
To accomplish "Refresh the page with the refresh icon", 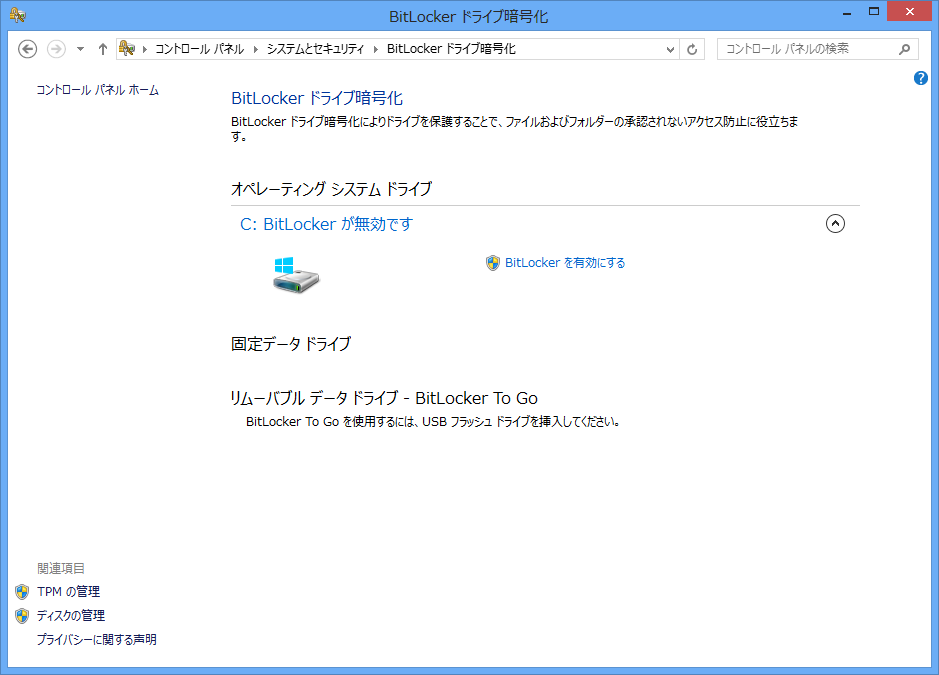I will click(x=692, y=50).
